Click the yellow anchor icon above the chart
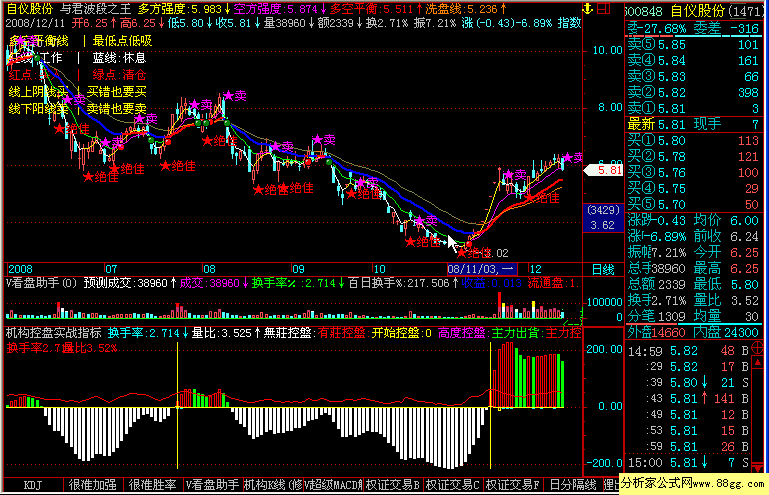The image size is (769, 495). point(588,8)
